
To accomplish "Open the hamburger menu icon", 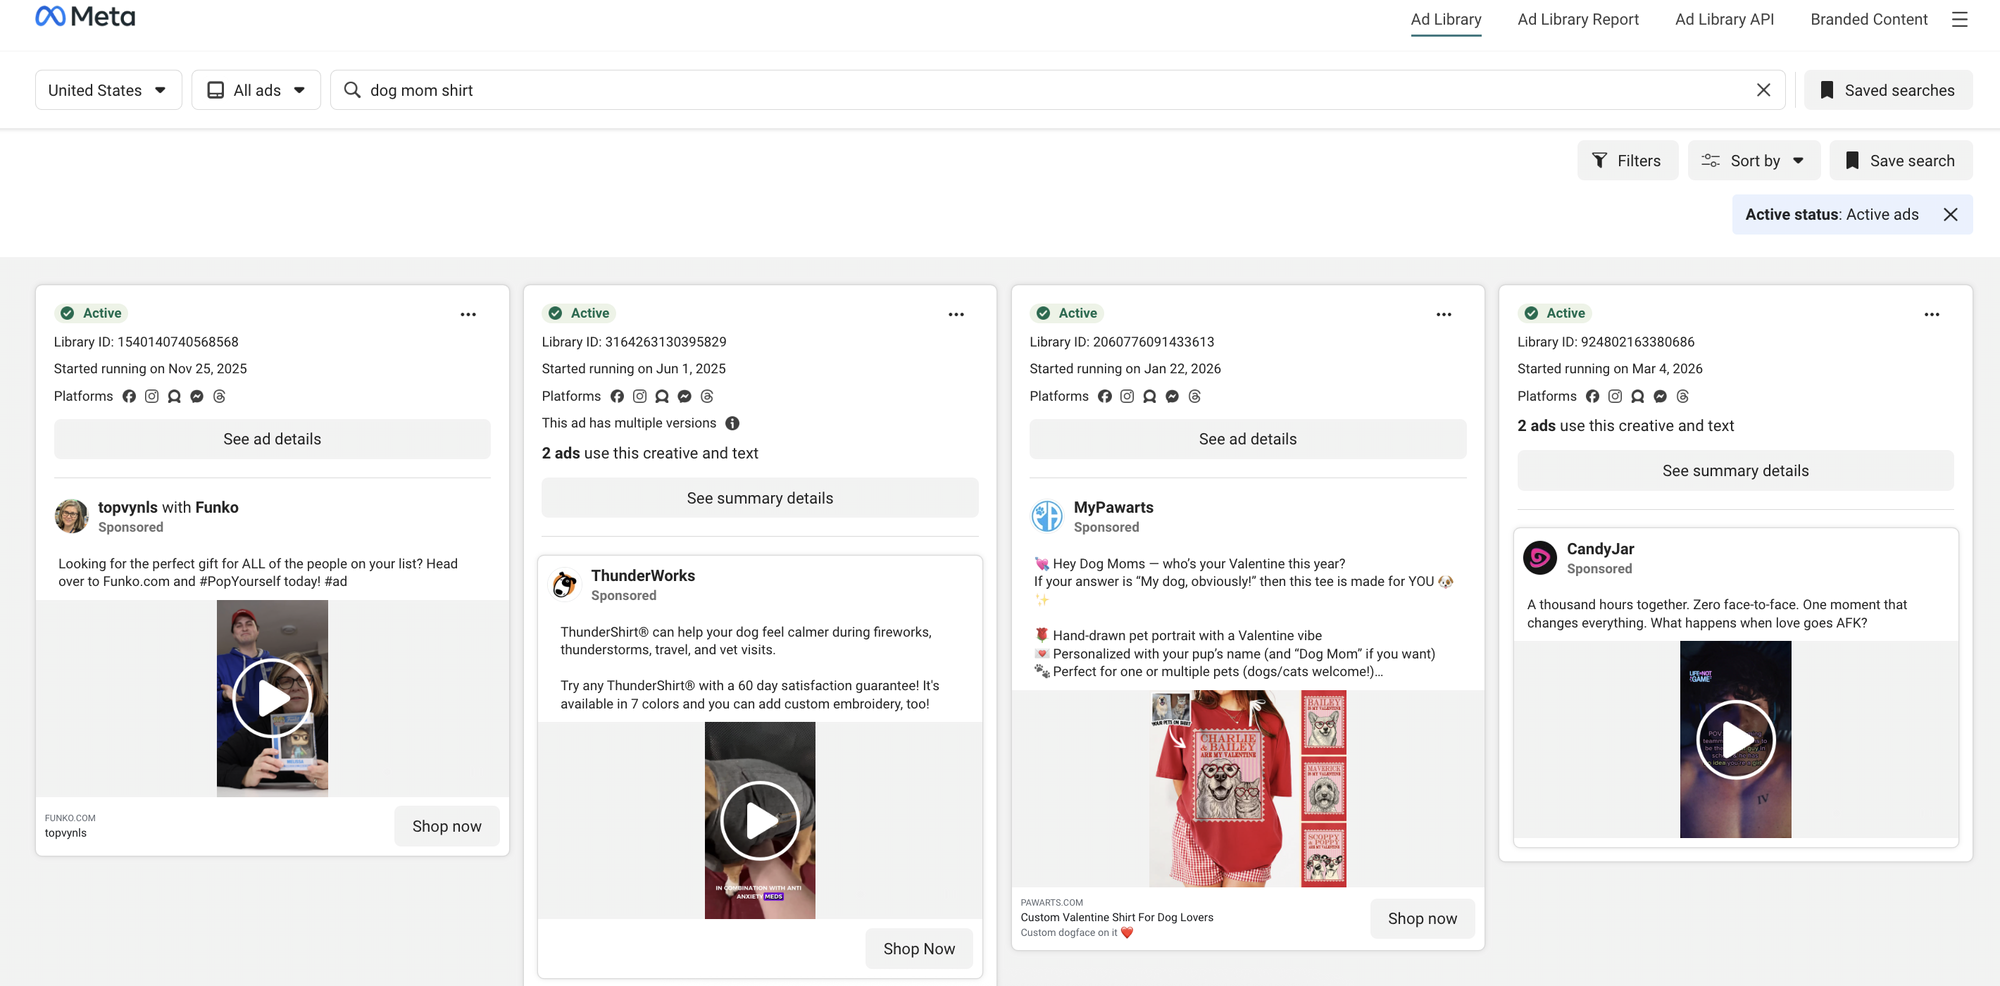I will click(x=1959, y=19).
